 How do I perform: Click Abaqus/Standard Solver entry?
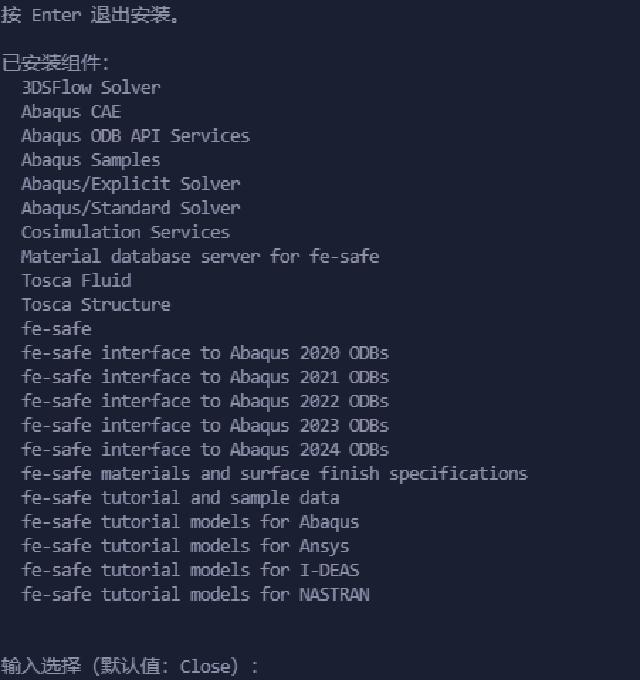131,208
